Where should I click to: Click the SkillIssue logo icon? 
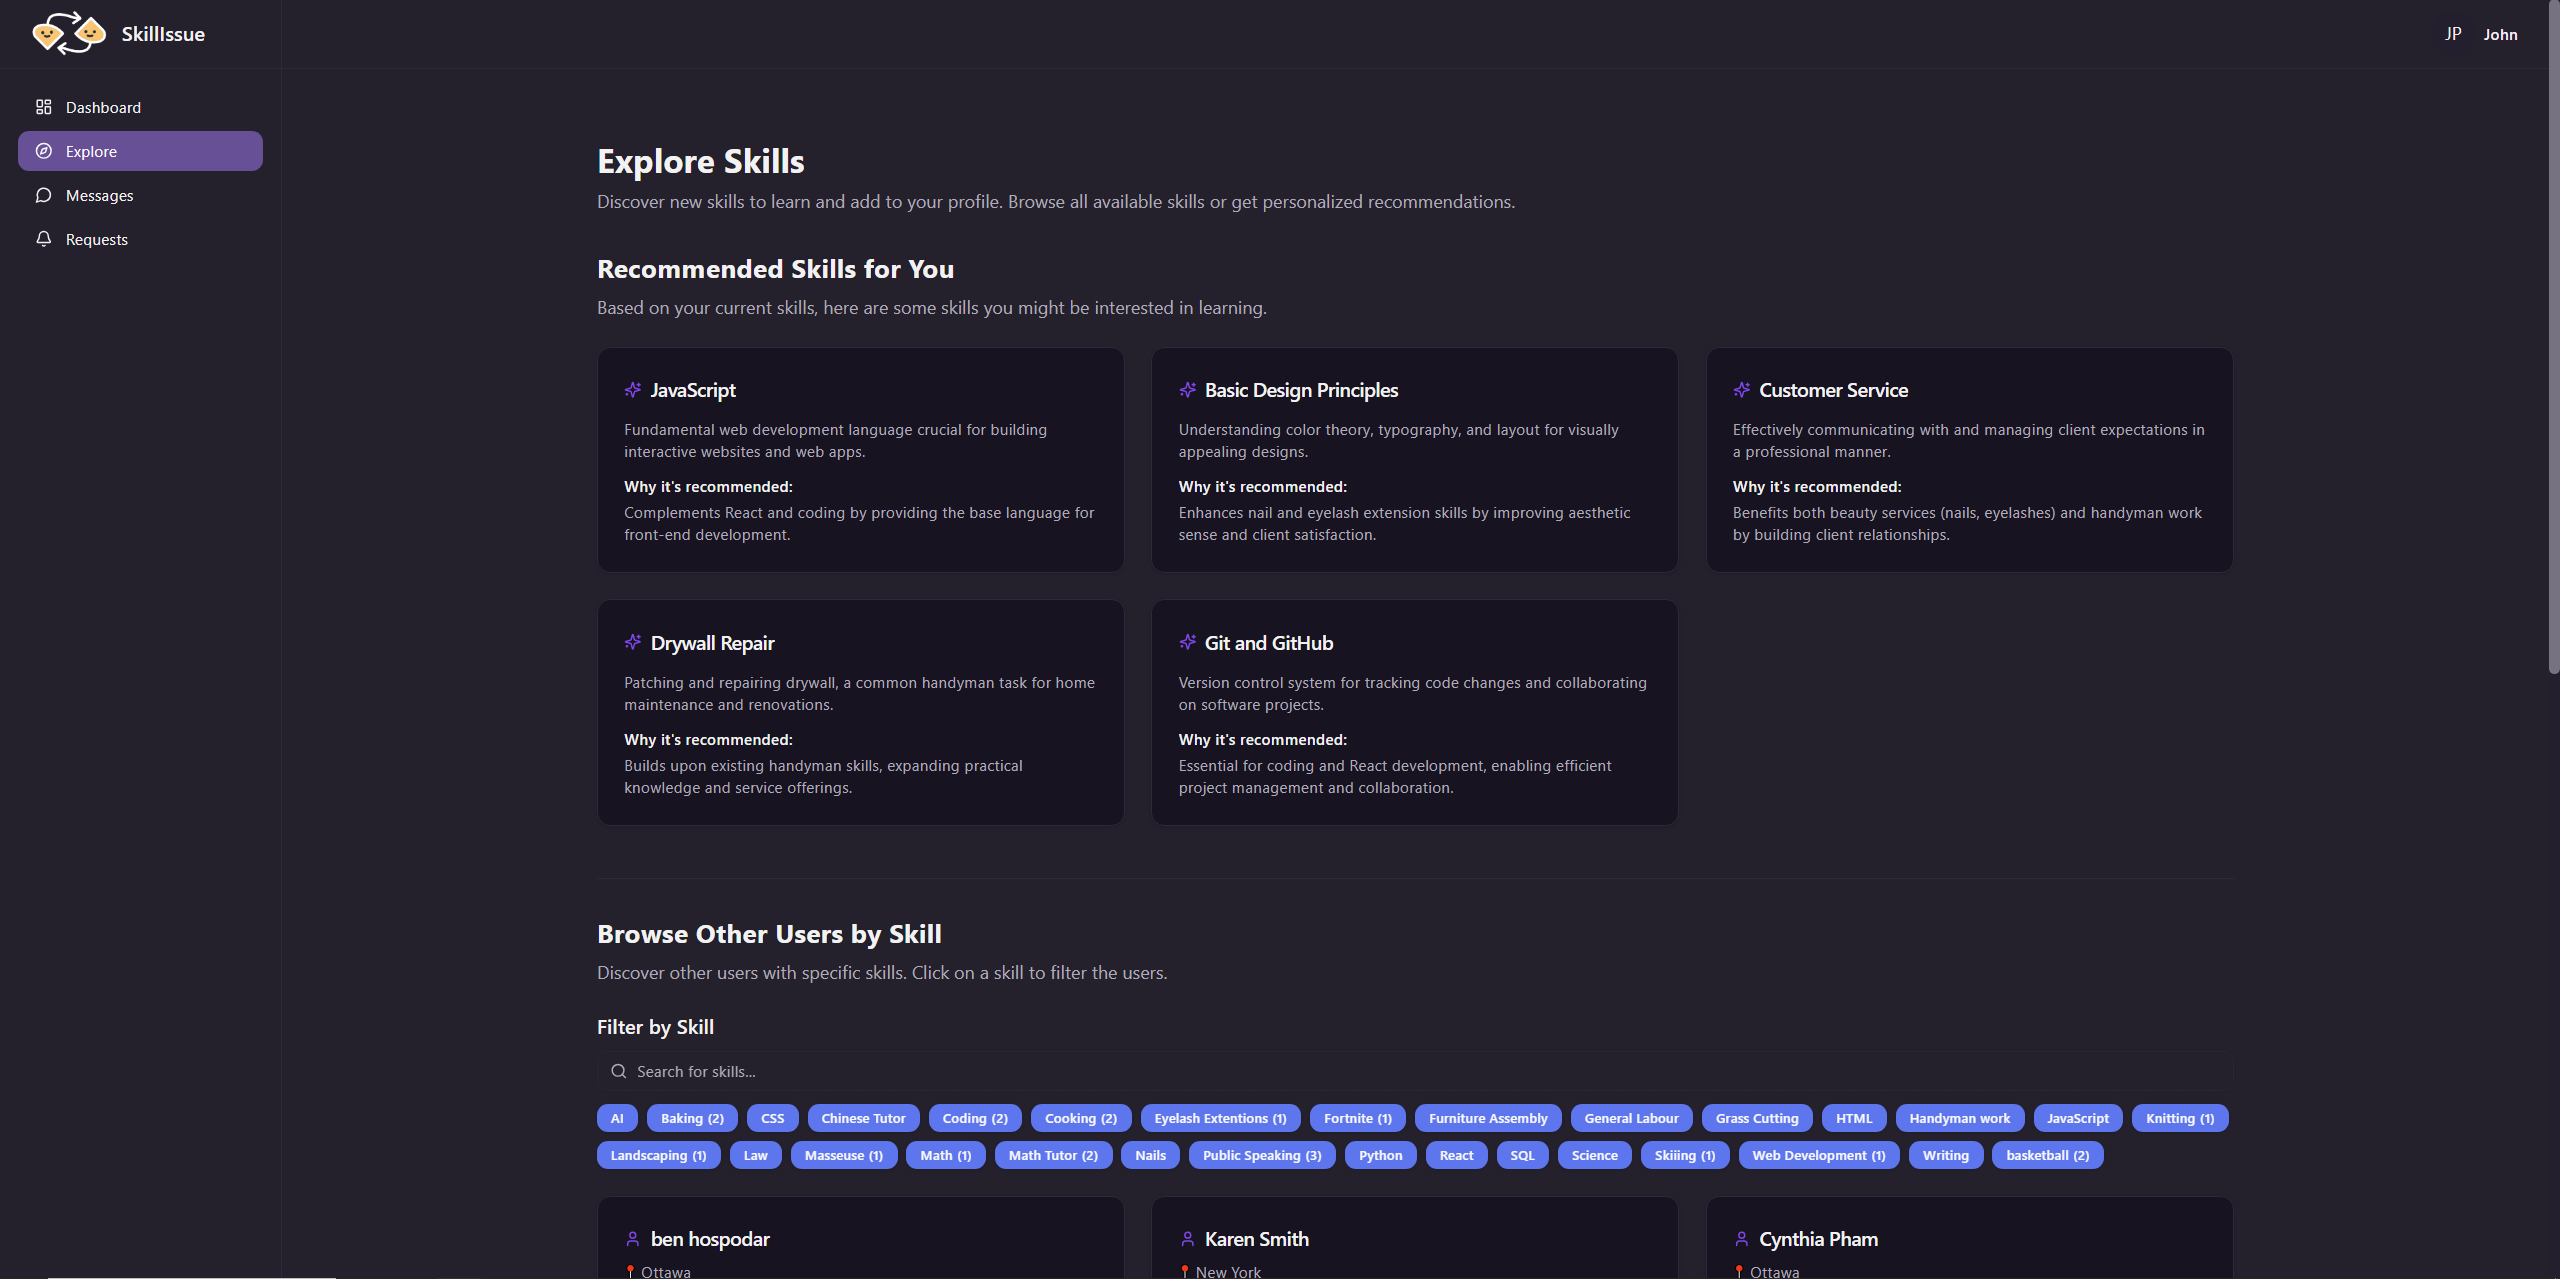coord(68,33)
